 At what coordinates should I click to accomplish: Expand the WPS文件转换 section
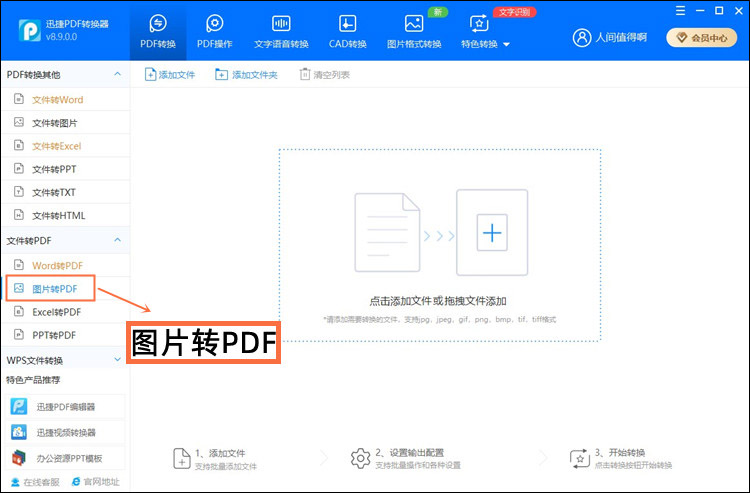[117, 360]
